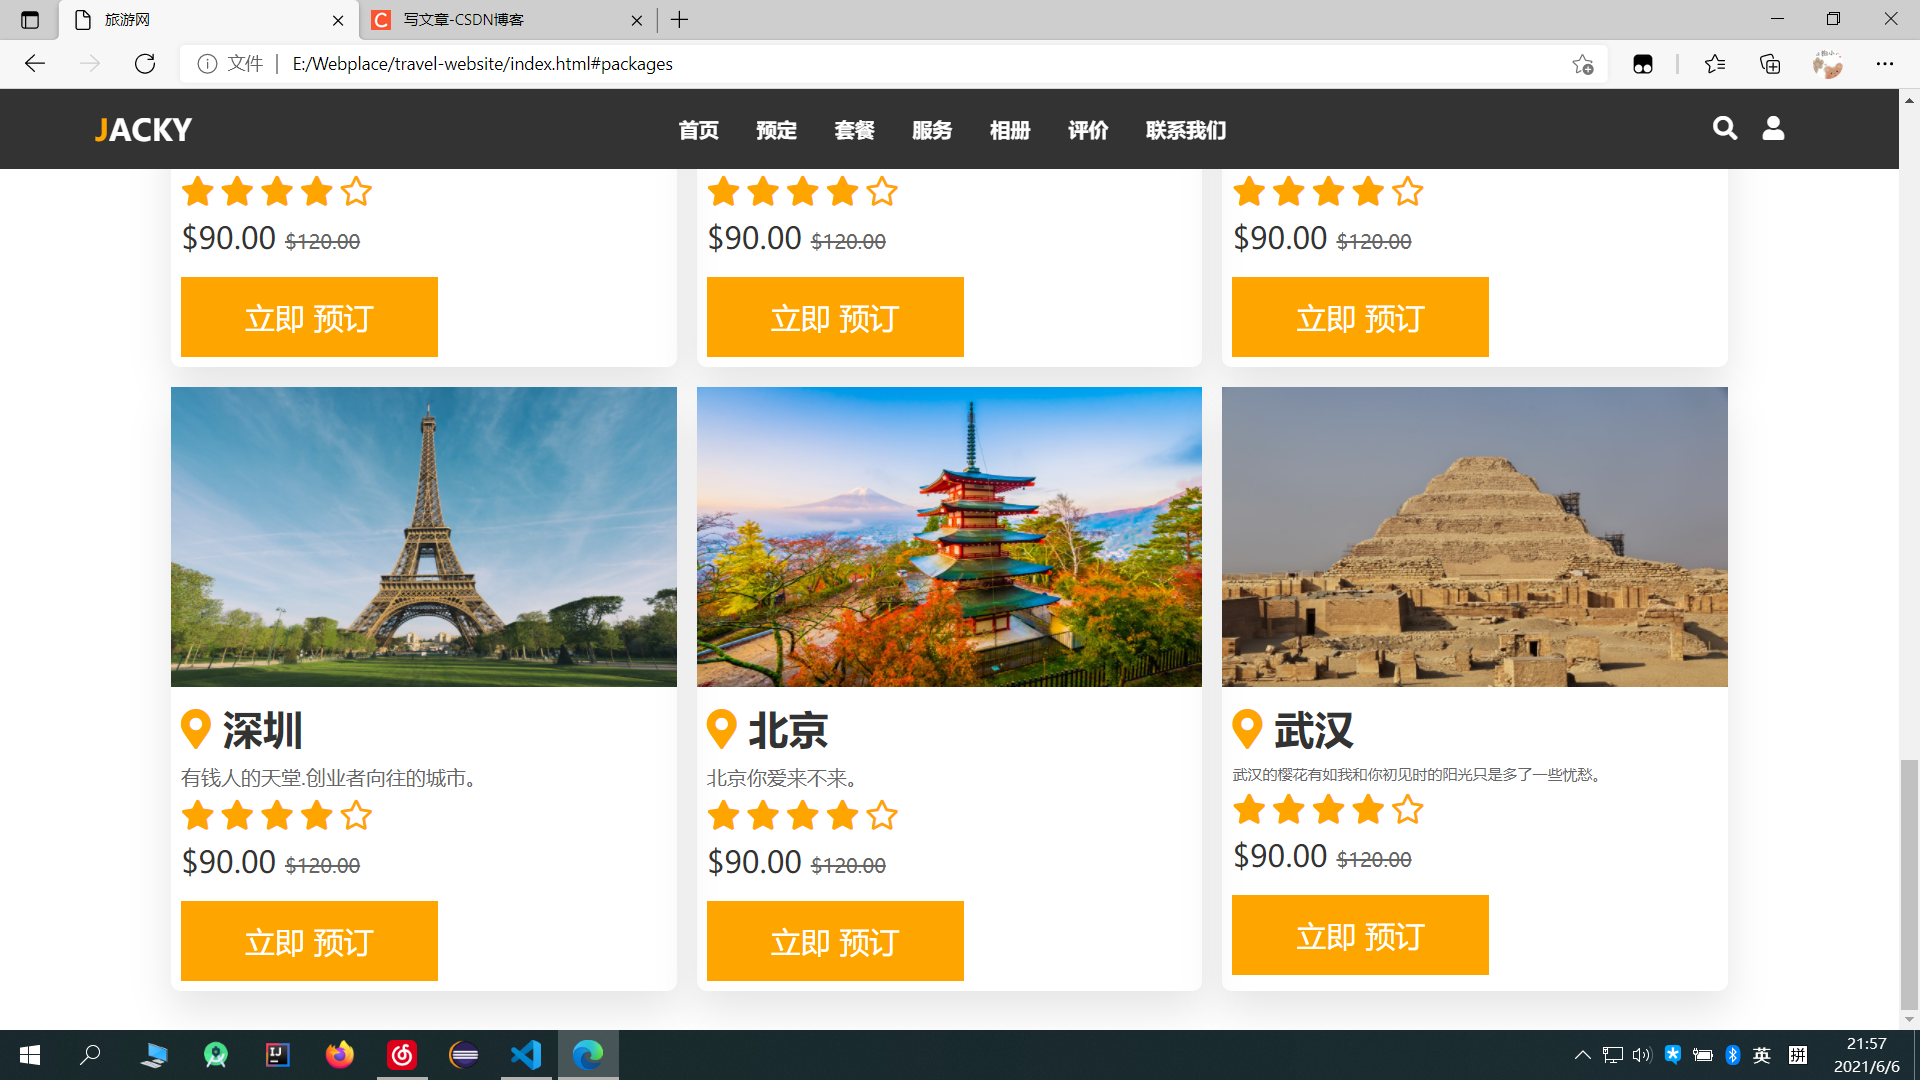Open Visual Studio Code from taskbar

tap(526, 1054)
